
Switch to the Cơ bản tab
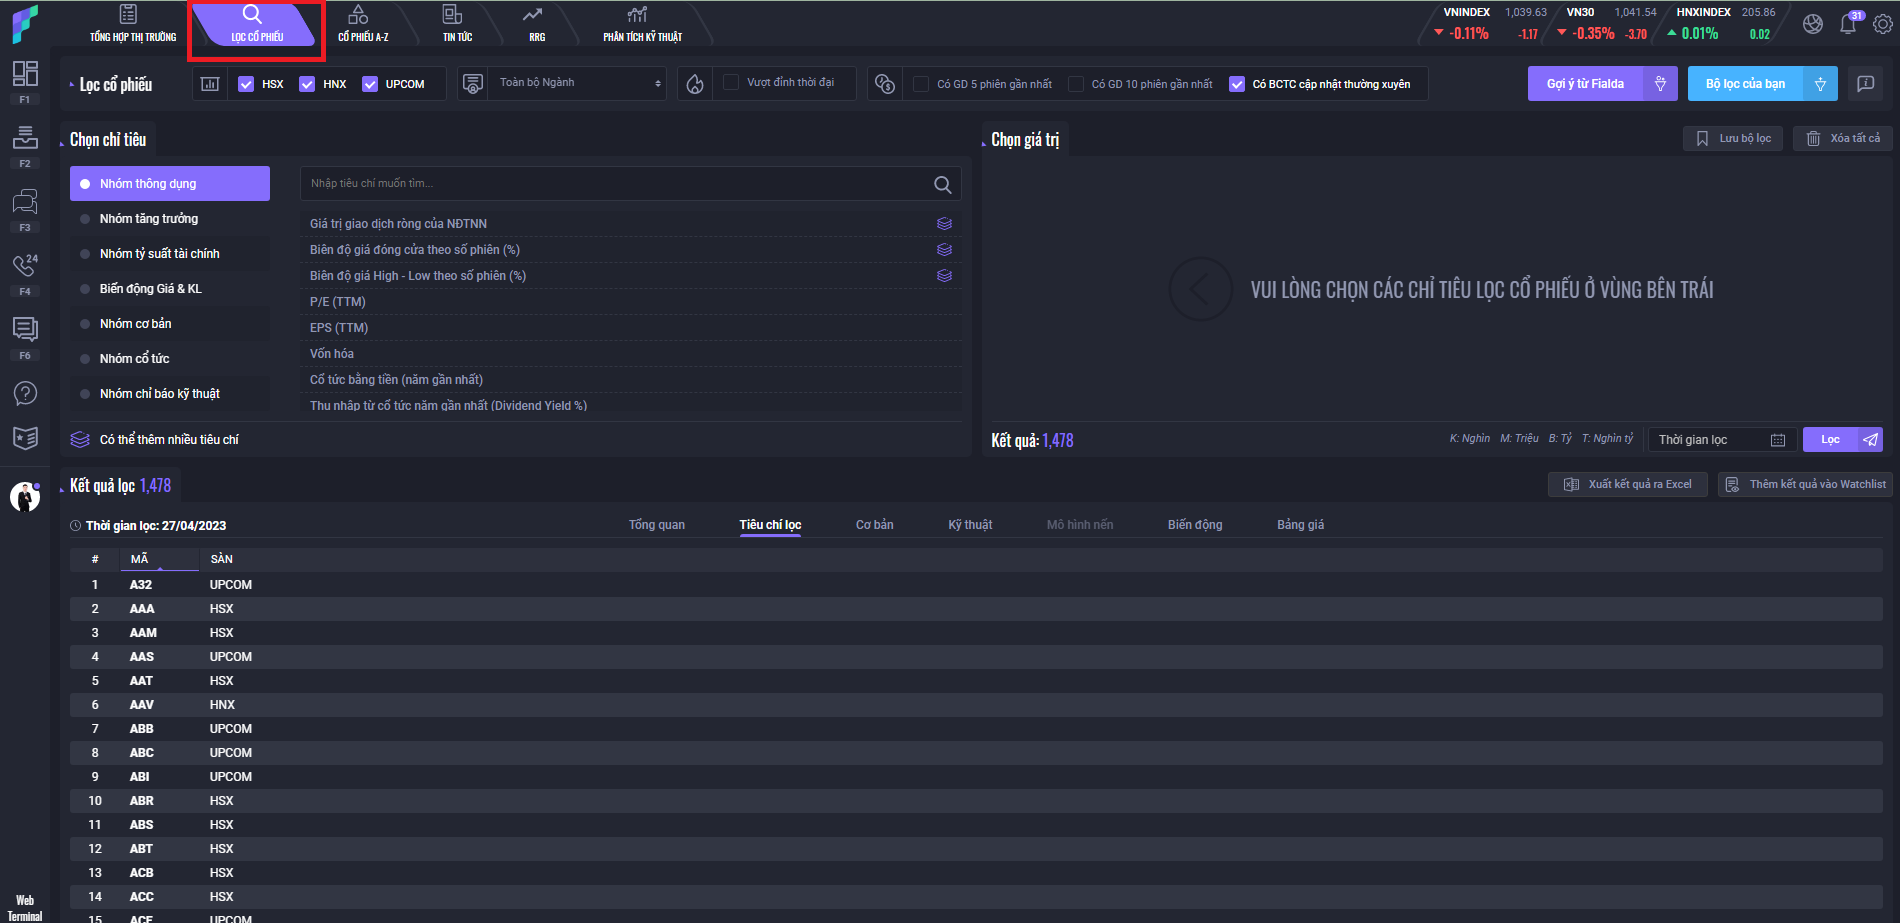tap(874, 525)
